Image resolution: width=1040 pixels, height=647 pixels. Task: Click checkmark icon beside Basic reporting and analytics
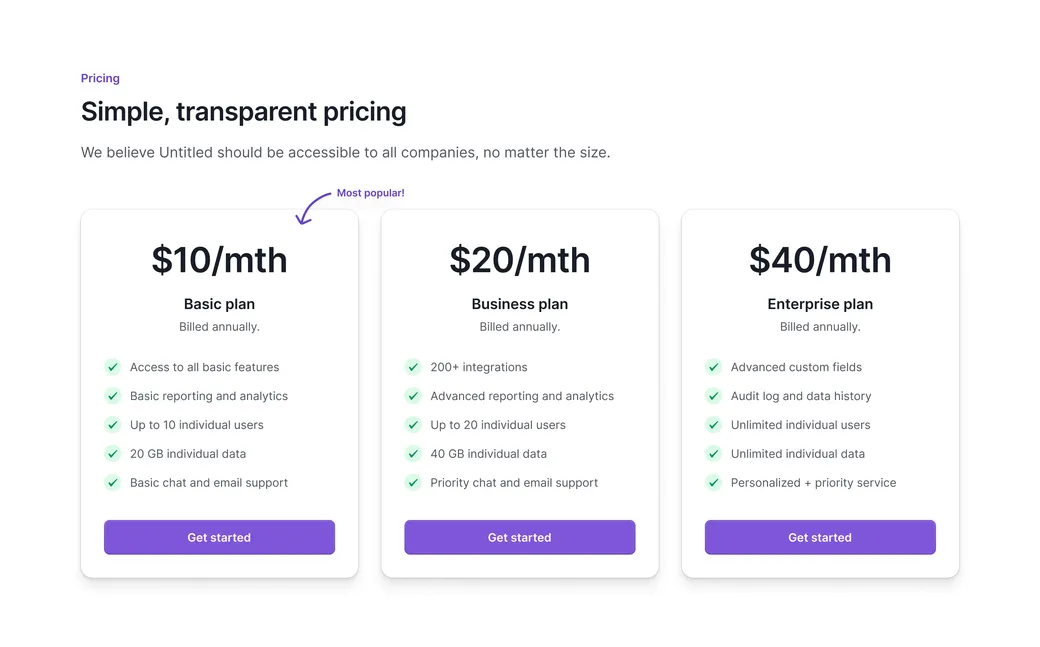click(113, 396)
